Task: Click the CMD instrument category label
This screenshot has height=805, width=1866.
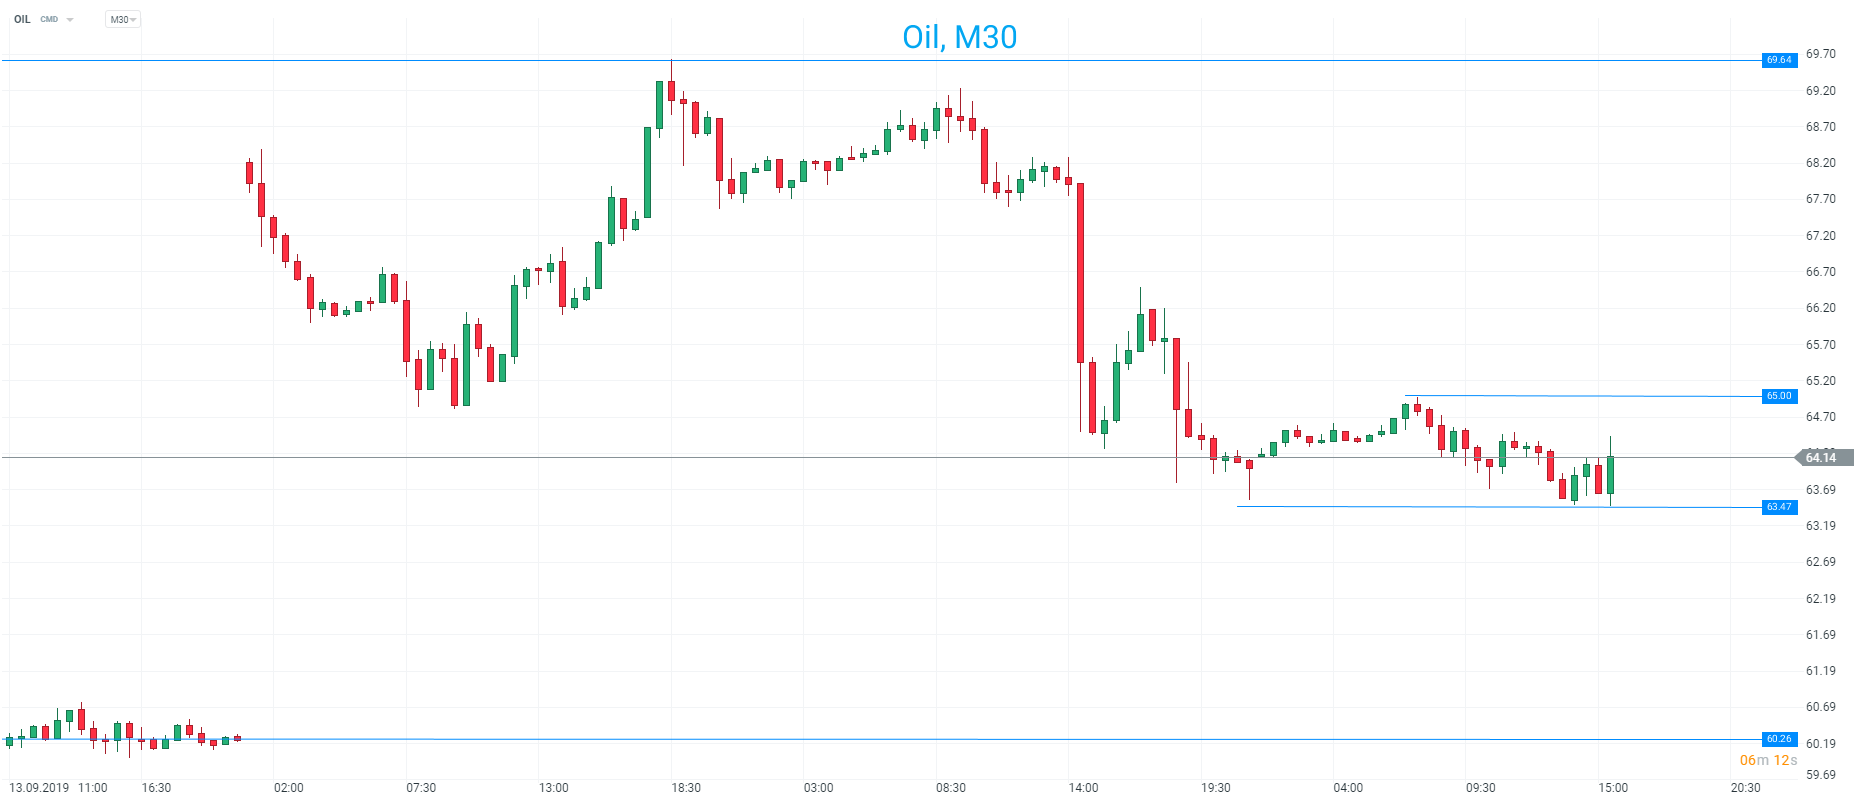Action: 49,20
